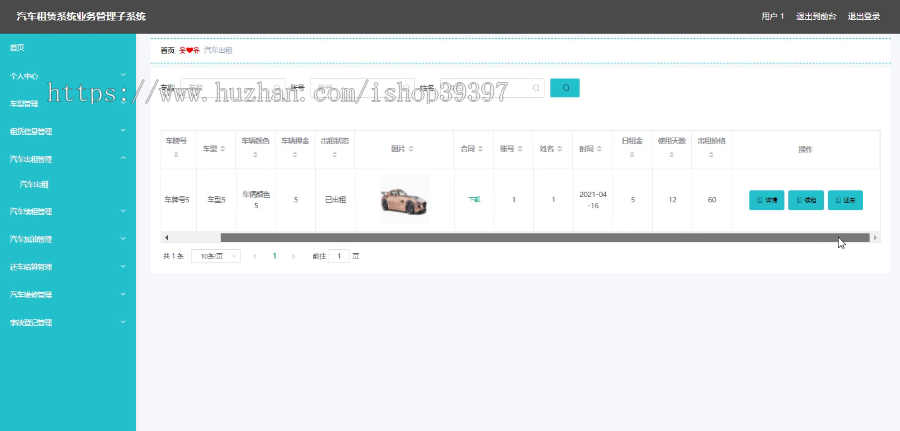
Task: Sort the table by the 姓名 column arrows
Action: [x=559, y=149]
